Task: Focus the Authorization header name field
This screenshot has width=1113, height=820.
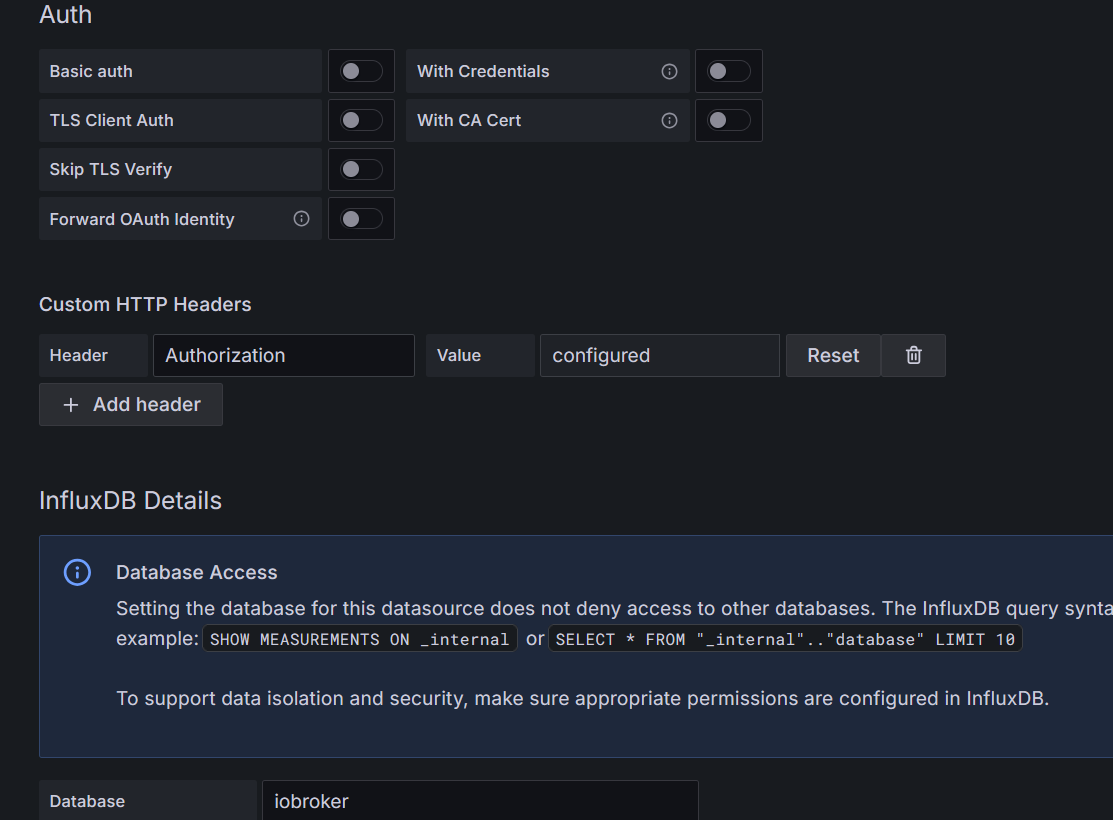Action: pos(283,355)
